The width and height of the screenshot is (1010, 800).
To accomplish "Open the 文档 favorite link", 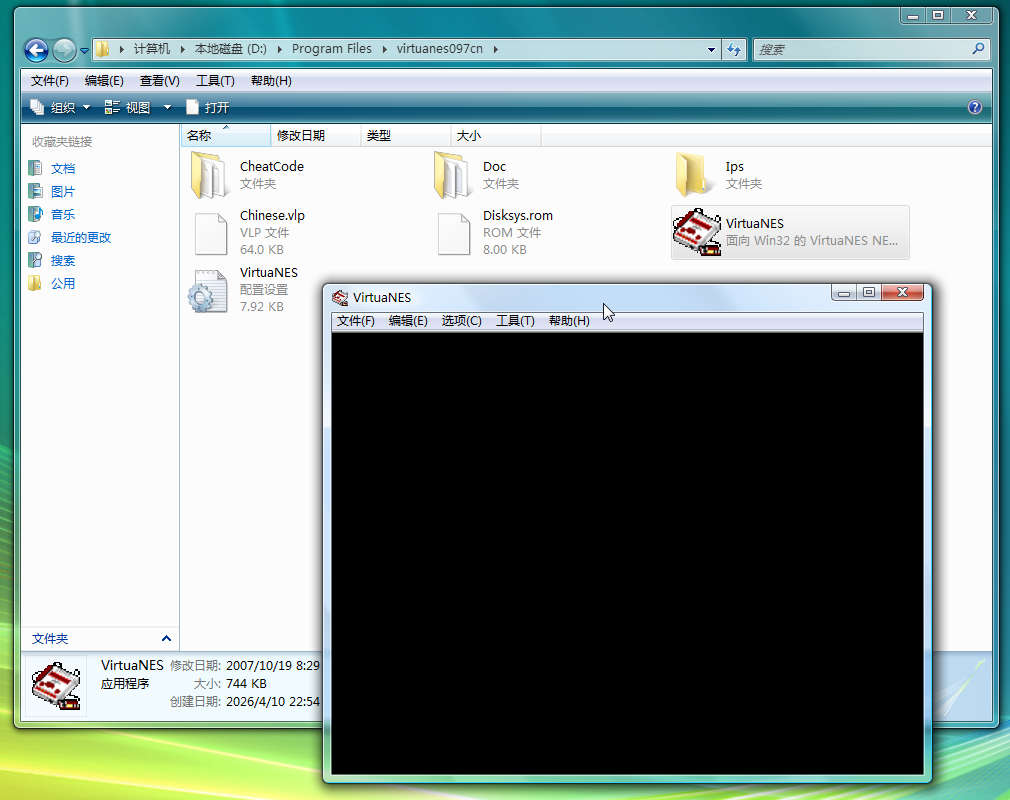I will click(63, 169).
